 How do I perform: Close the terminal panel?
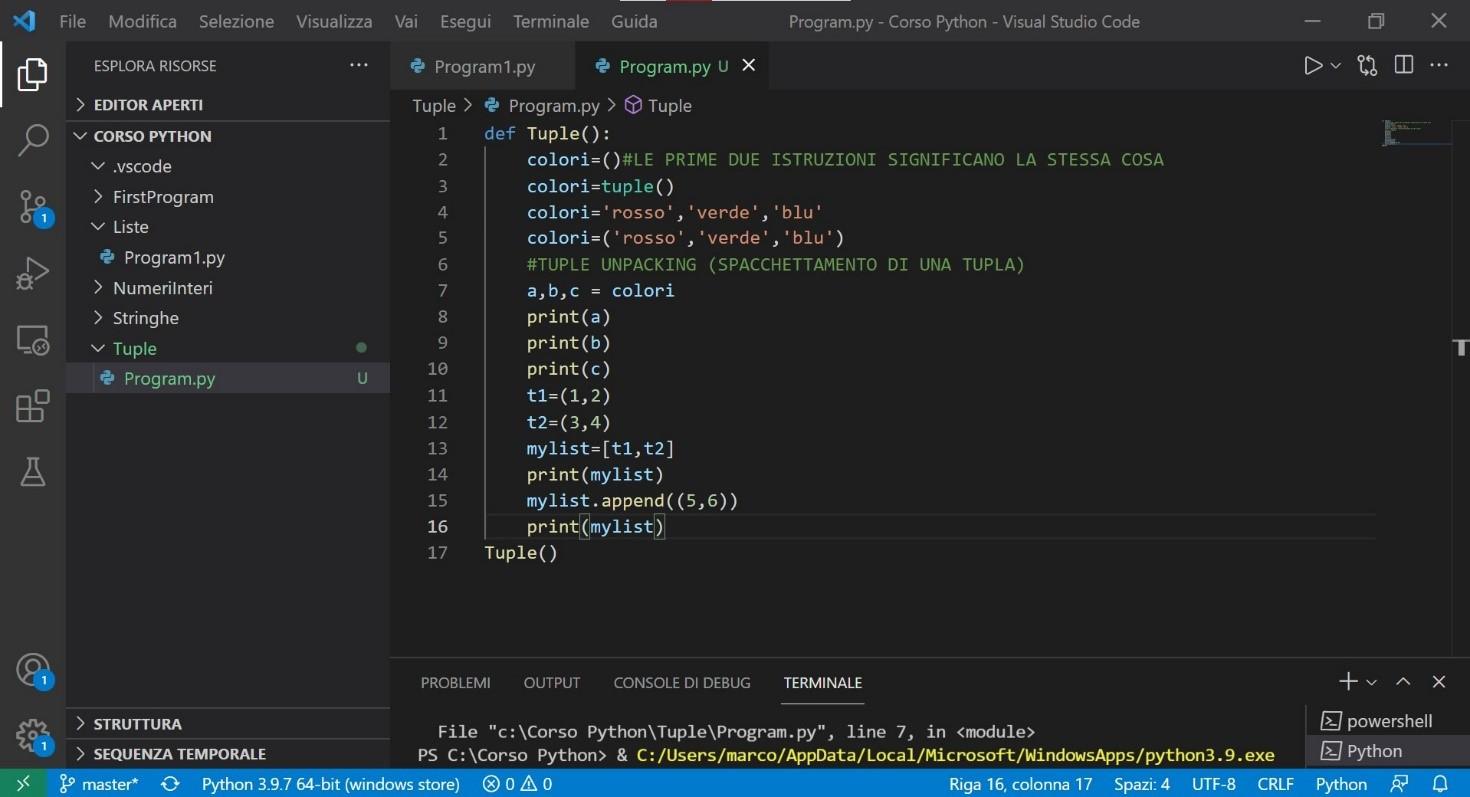tap(1439, 682)
